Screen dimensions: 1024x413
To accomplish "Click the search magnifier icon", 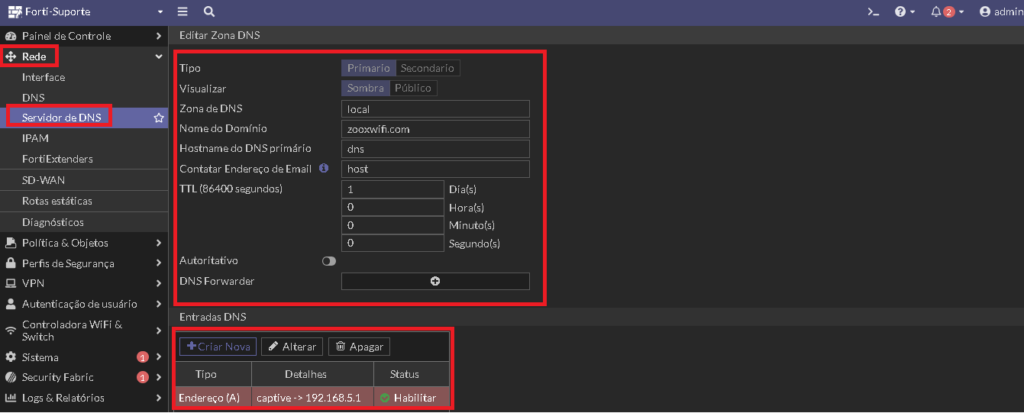I will [208, 12].
